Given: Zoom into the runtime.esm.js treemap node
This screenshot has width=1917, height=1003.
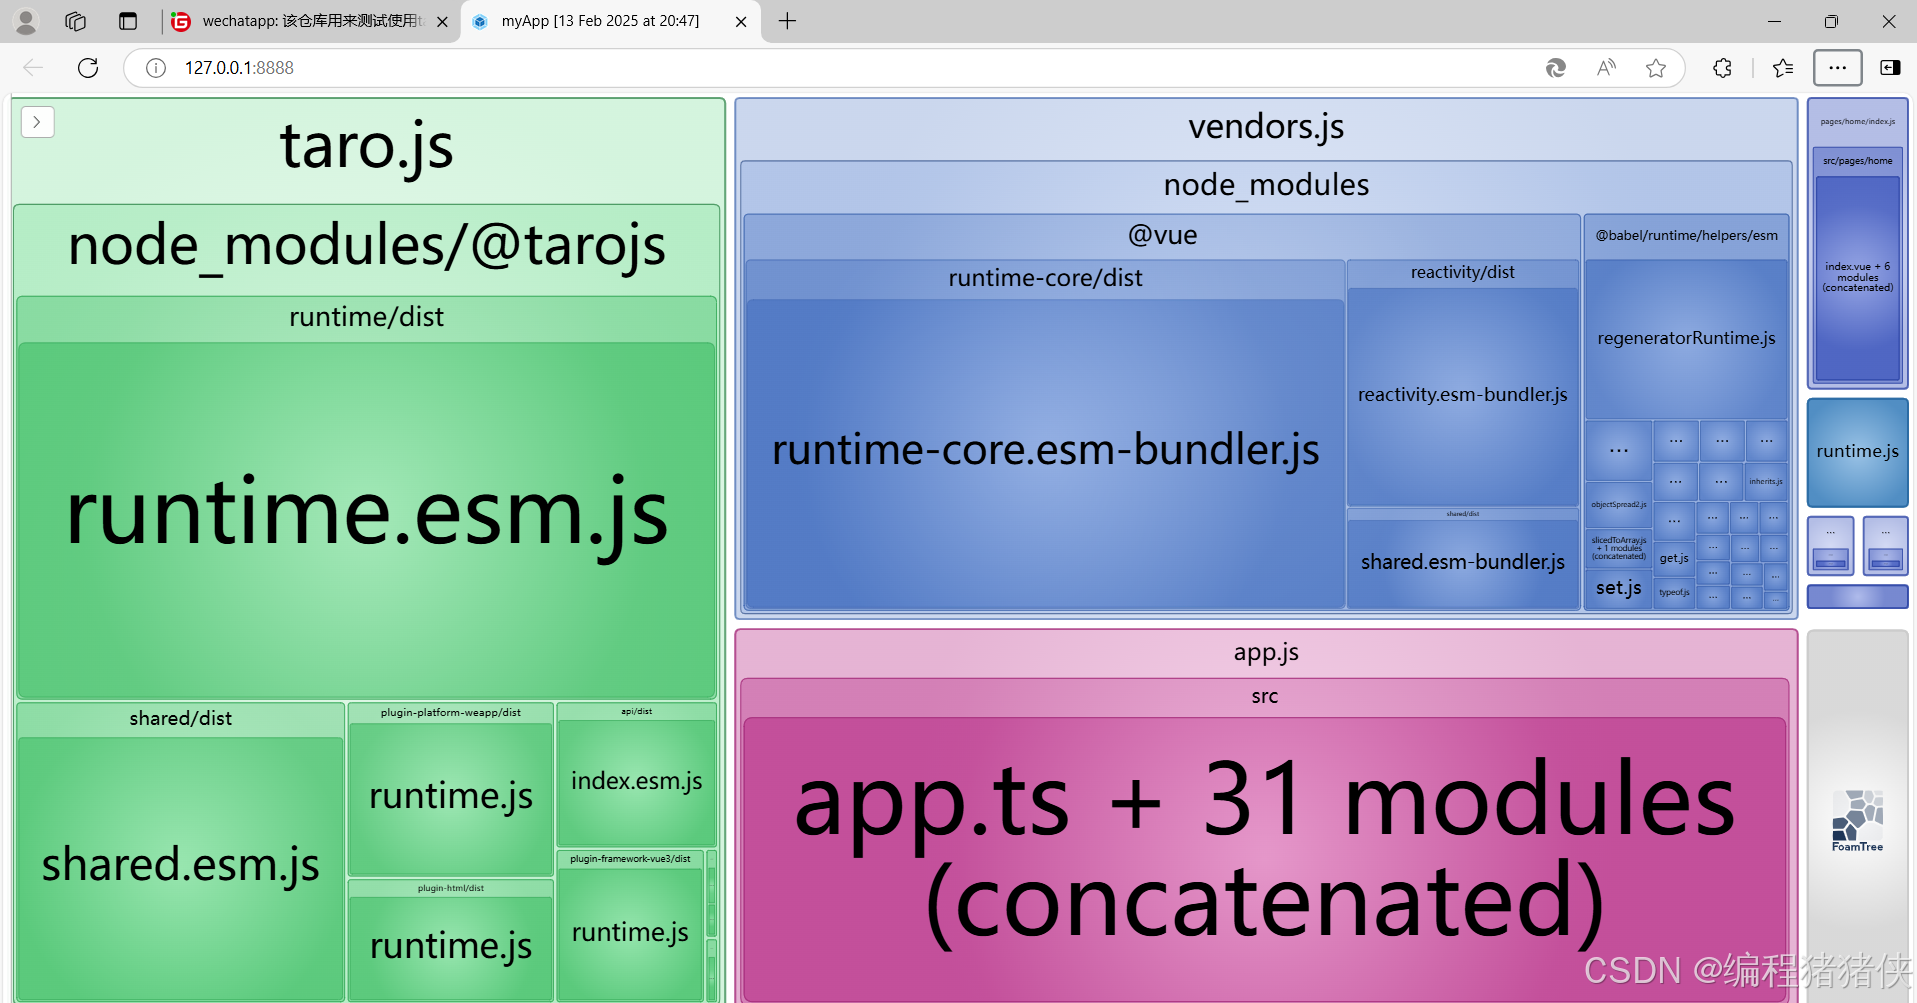Looking at the screenshot, I should (366, 513).
